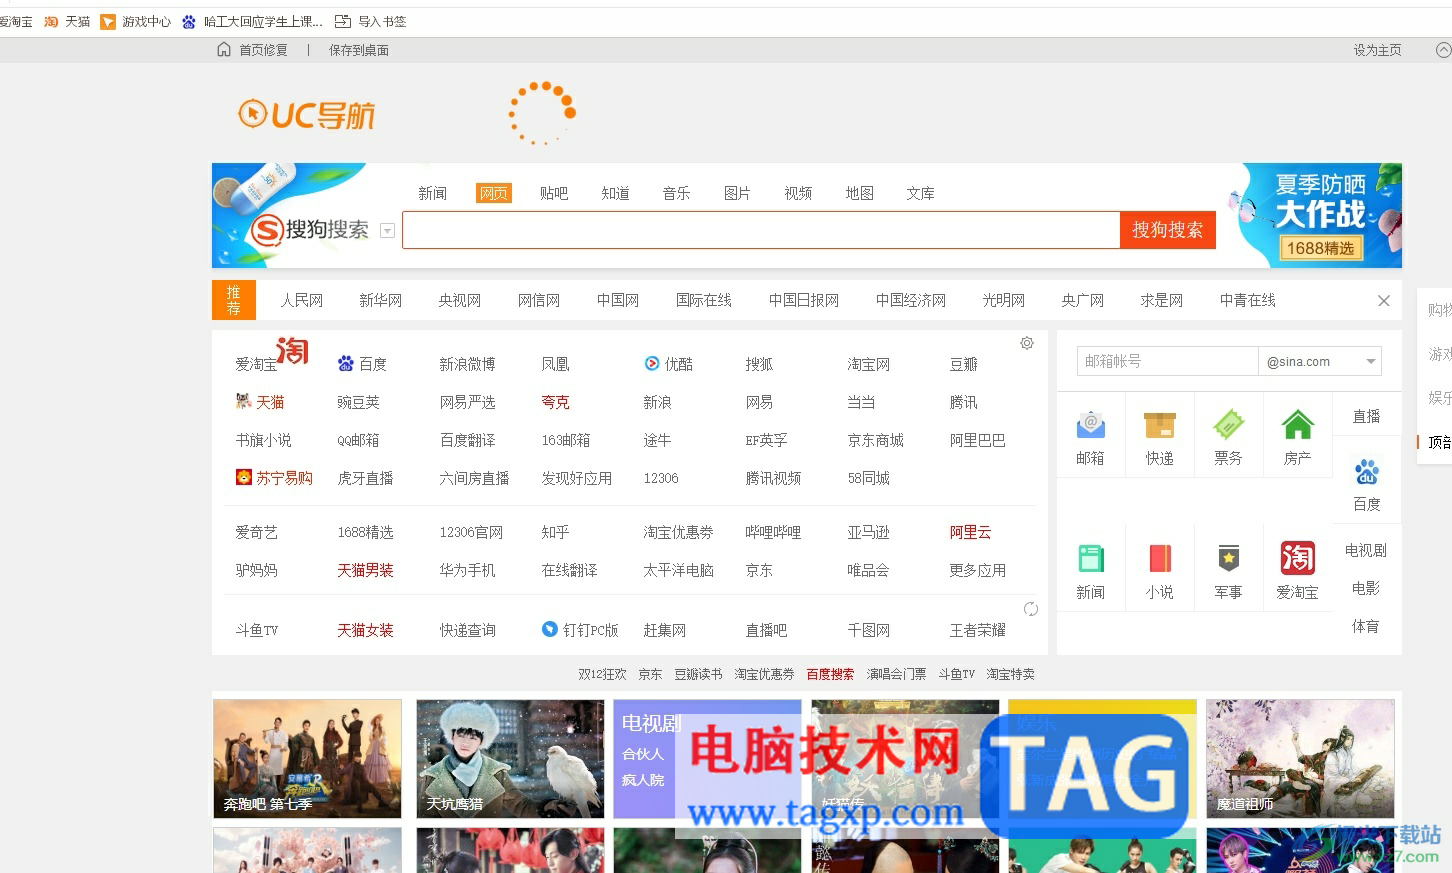This screenshot has width=1452, height=873.
Task: Open the 天坑鹰猎 thumbnail
Action: [510, 759]
